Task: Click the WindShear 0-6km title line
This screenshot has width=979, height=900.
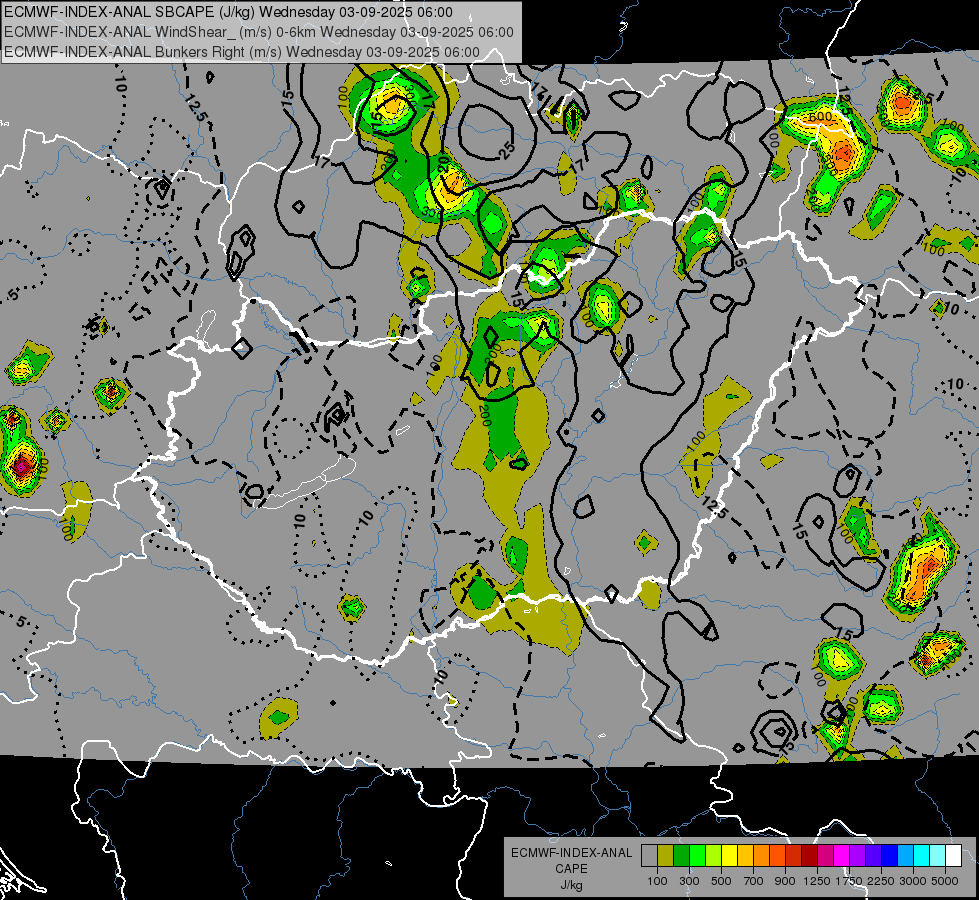Action: [259, 32]
